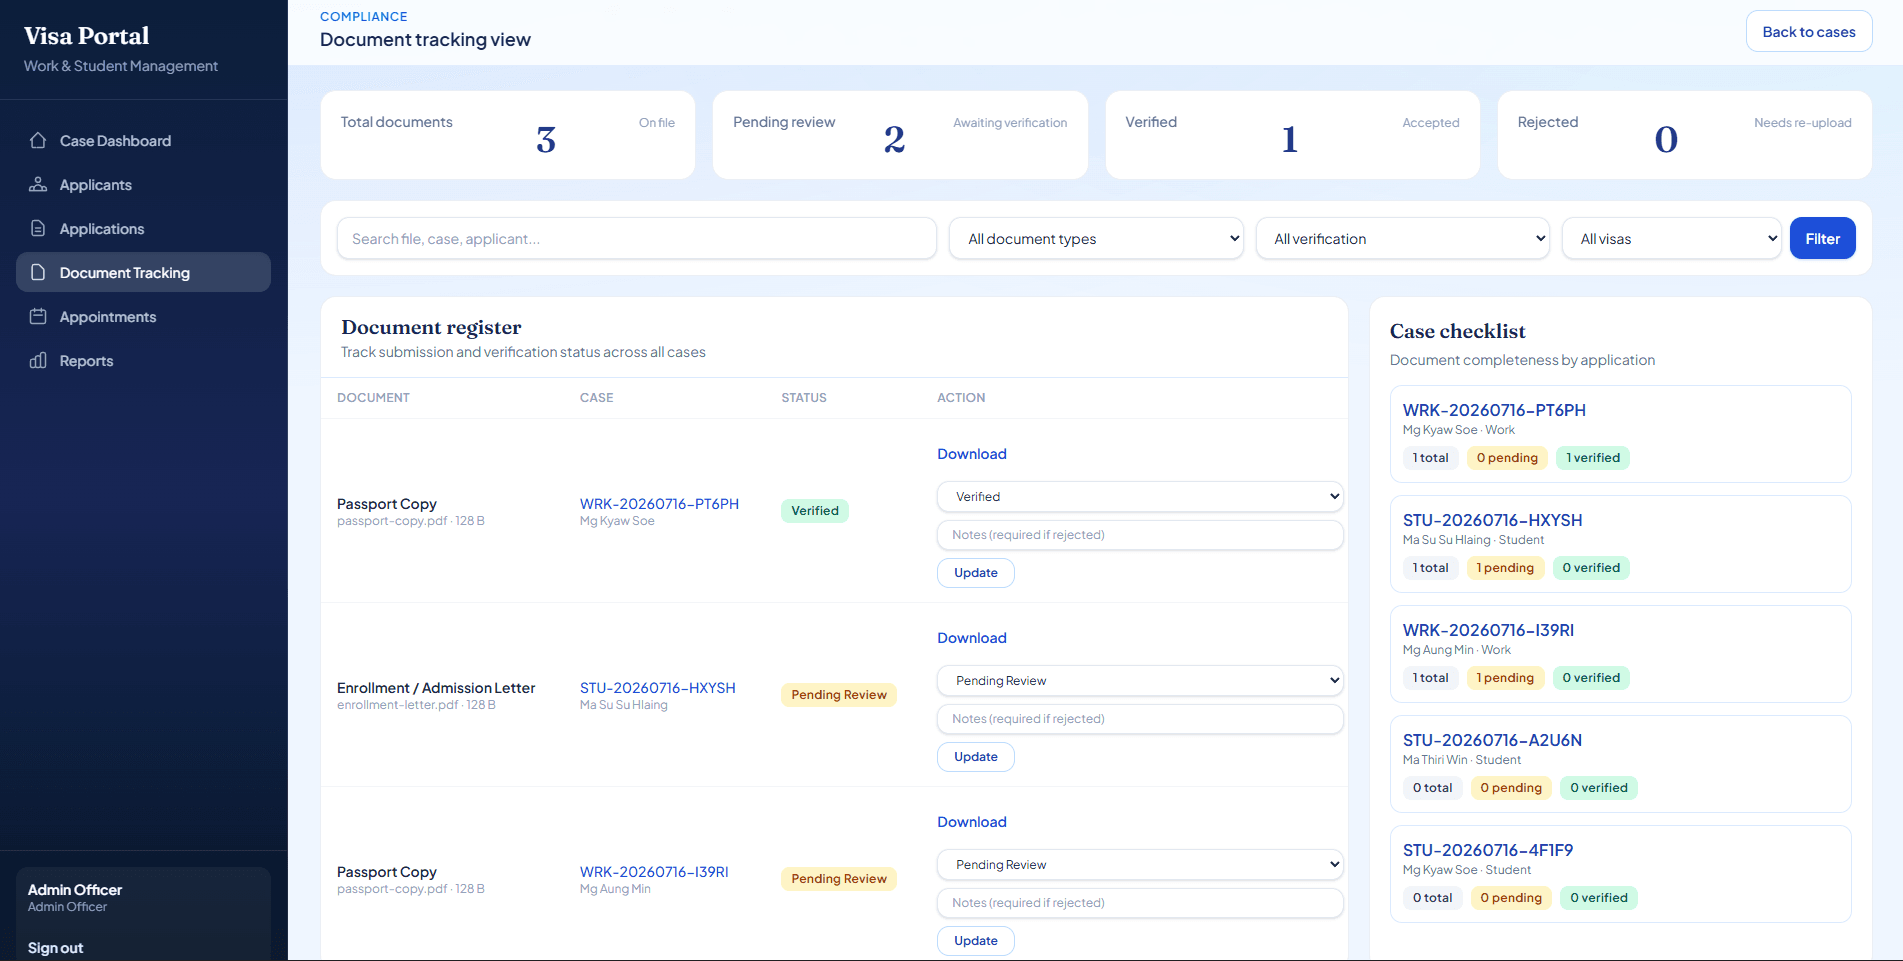1903x961 pixels.
Task: Click the Appointments calendar icon
Action: [38, 317]
